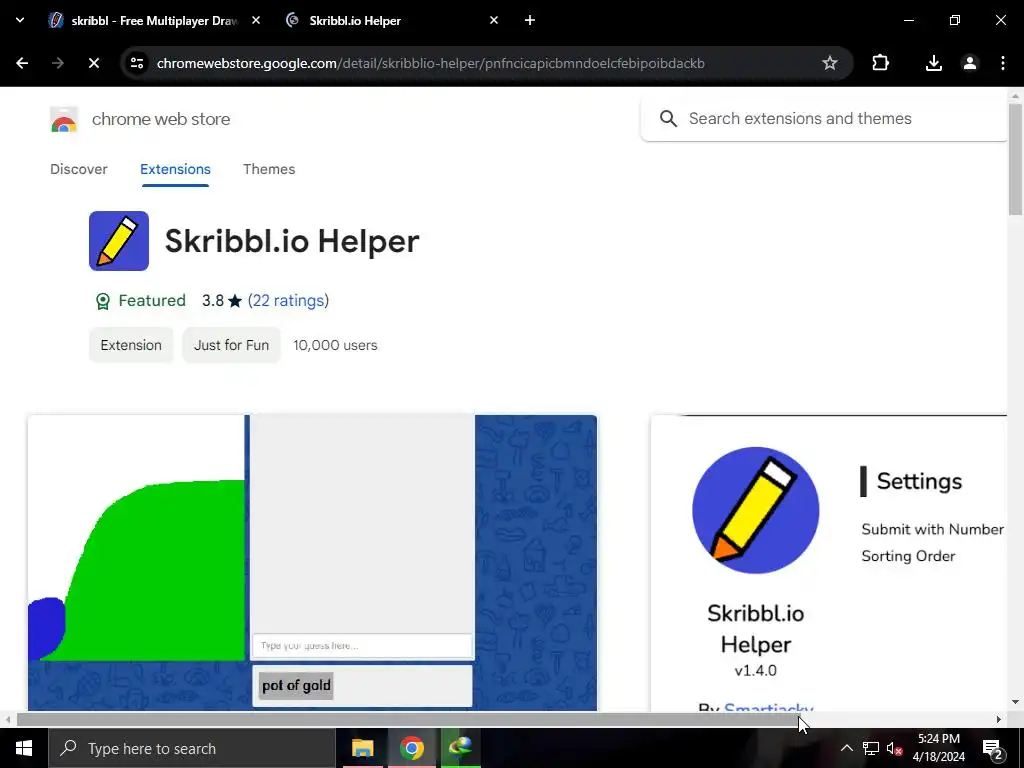Click the horizontal scrollbar right arrow

point(999,720)
